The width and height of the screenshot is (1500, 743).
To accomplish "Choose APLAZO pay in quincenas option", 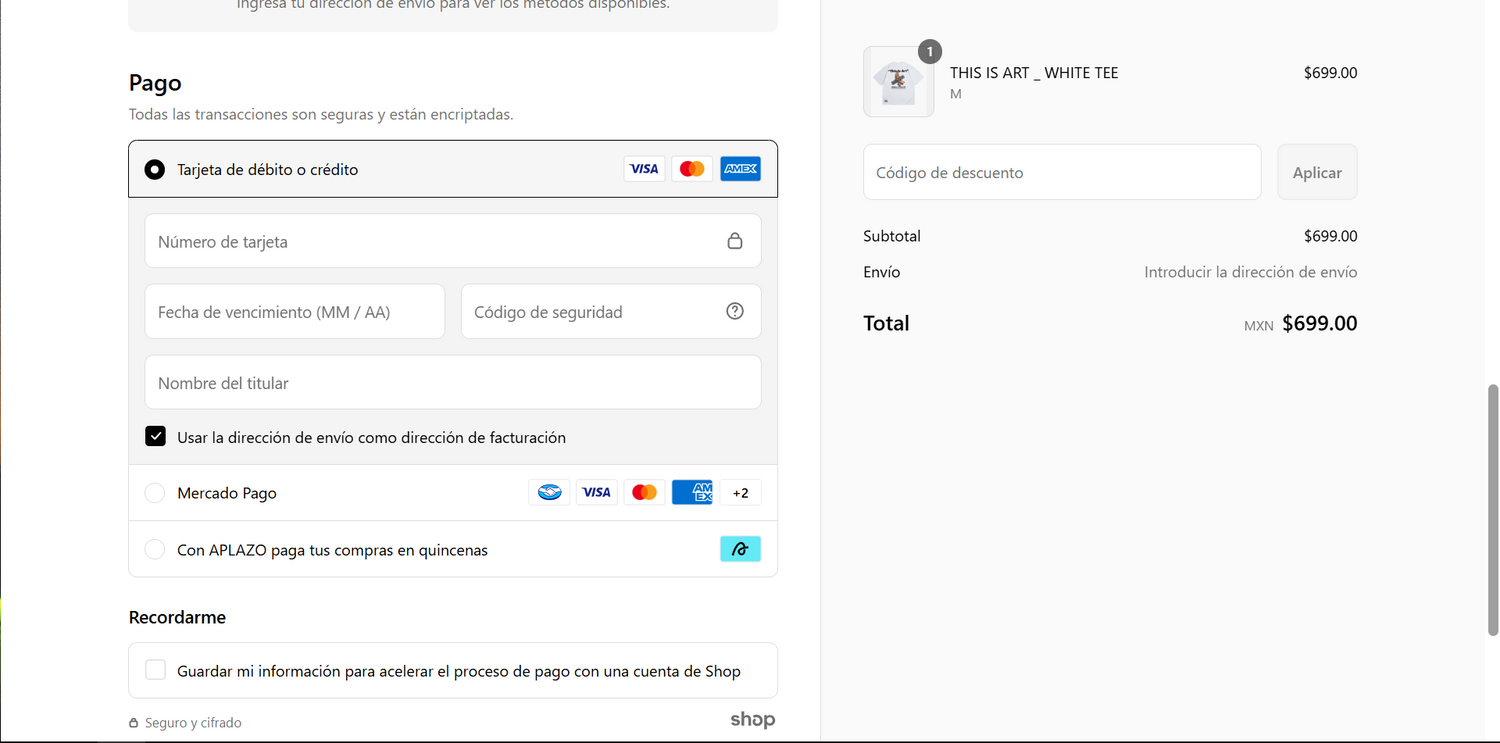I will point(155,550).
